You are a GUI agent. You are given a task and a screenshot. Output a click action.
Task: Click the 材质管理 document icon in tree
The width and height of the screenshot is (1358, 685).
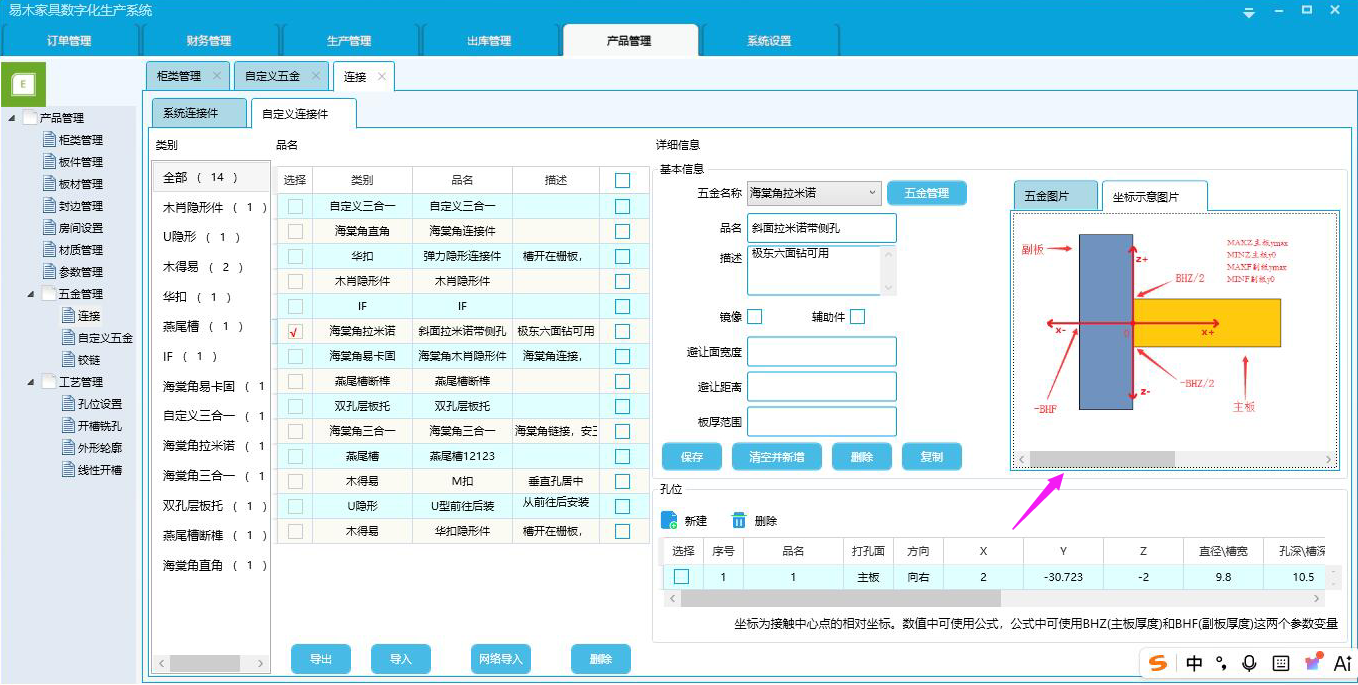(x=50, y=250)
